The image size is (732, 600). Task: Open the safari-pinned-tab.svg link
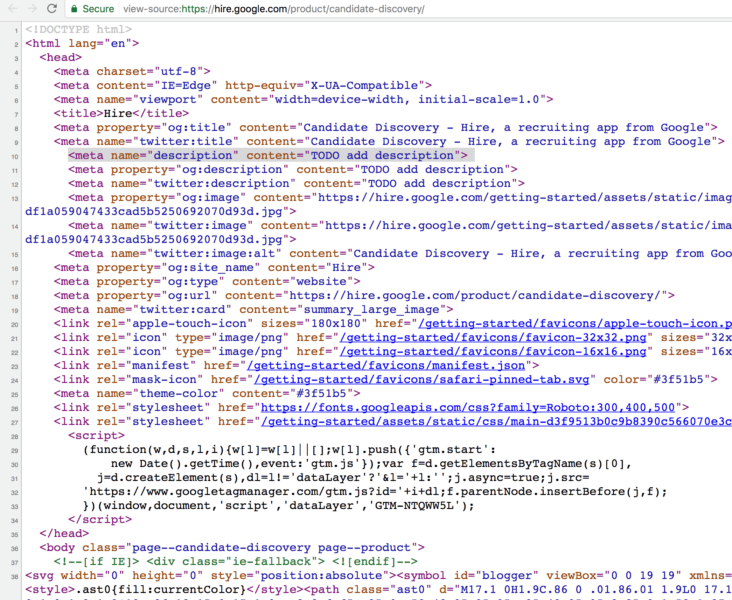(422, 380)
